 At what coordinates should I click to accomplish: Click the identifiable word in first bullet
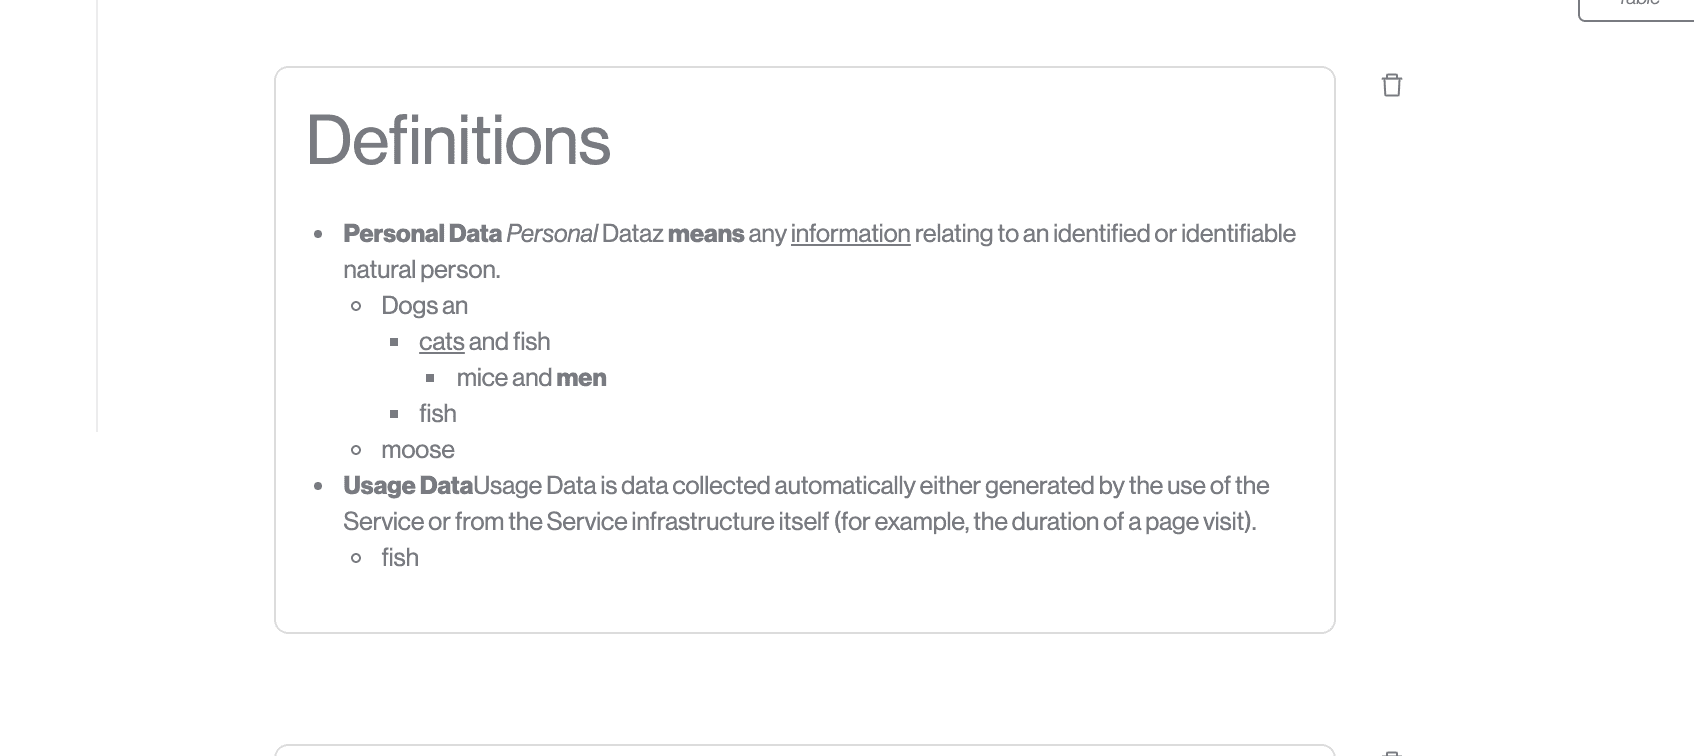tap(1238, 233)
